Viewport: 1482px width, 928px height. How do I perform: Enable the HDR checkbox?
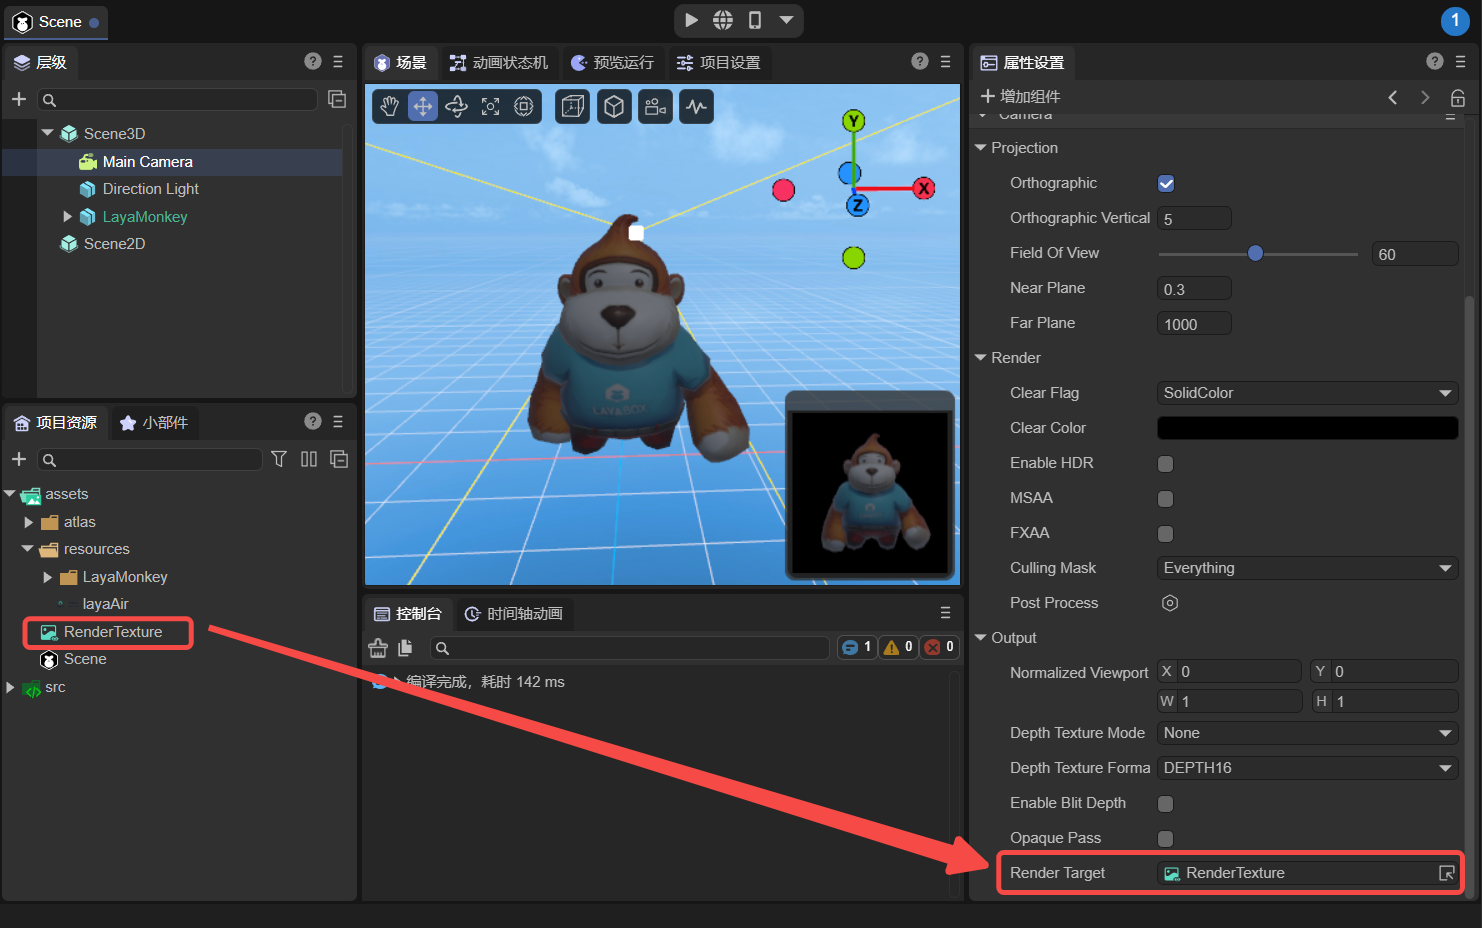[x=1166, y=464]
